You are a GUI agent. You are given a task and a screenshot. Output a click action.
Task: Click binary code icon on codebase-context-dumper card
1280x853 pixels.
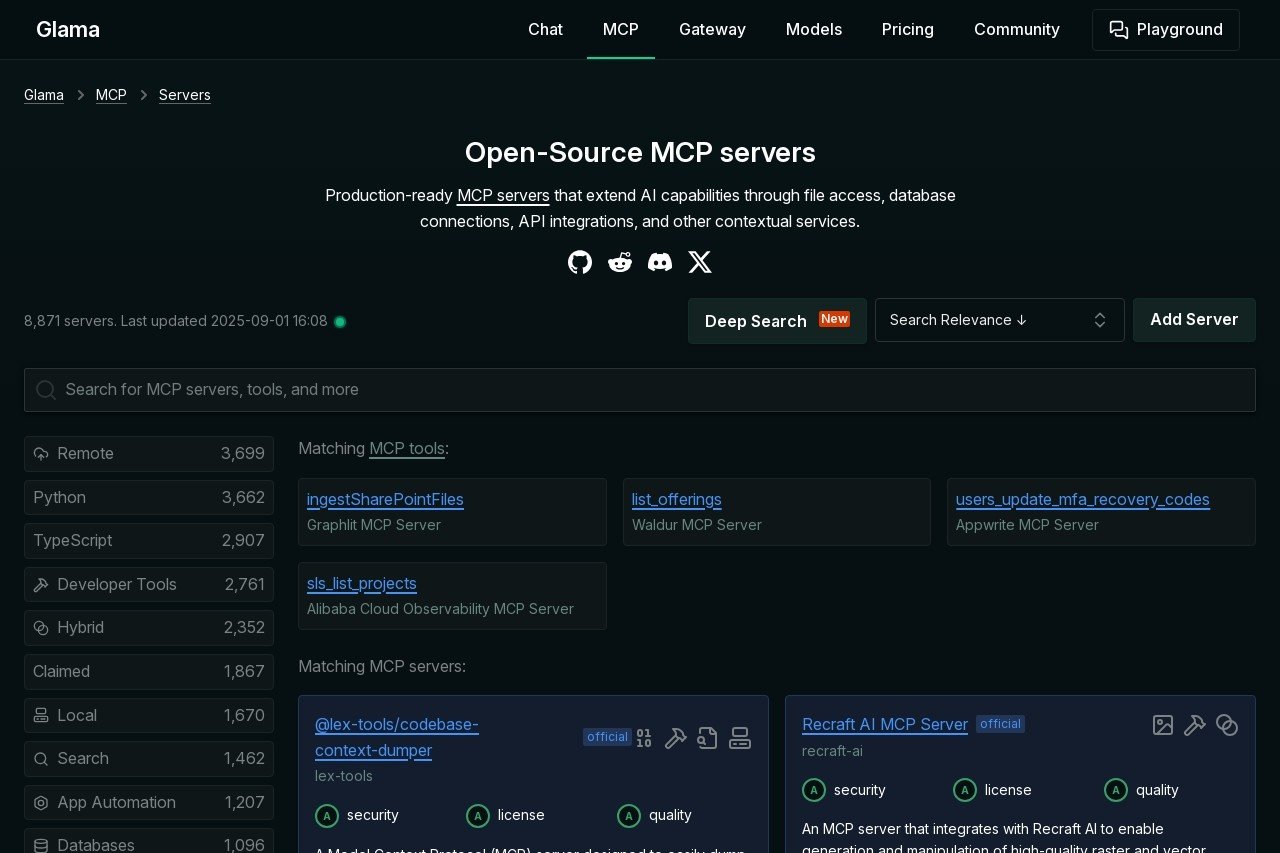click(x=644, y=738)
